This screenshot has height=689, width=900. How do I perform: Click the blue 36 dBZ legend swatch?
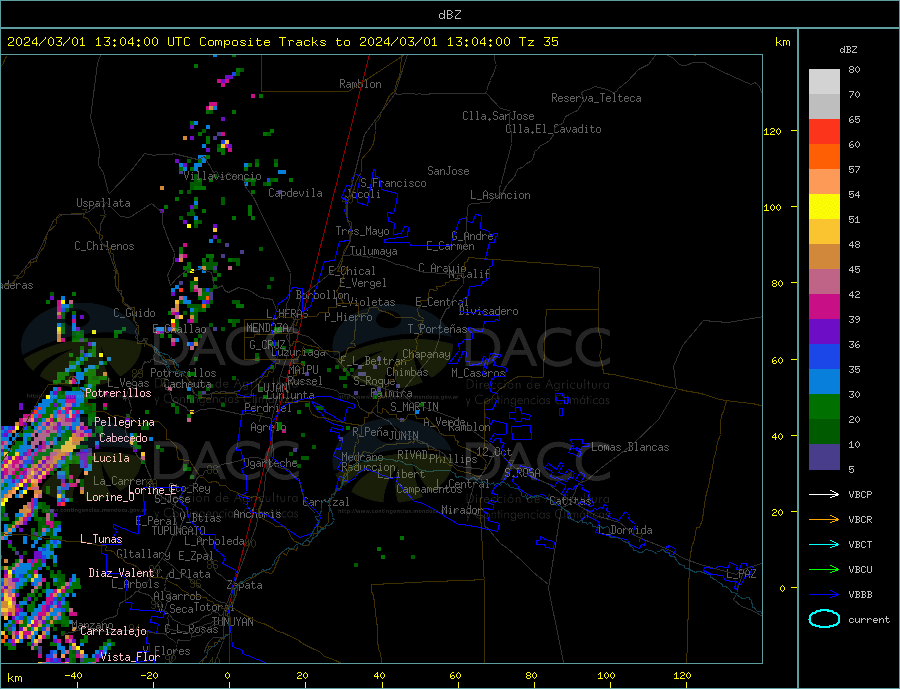coord(824,357)
